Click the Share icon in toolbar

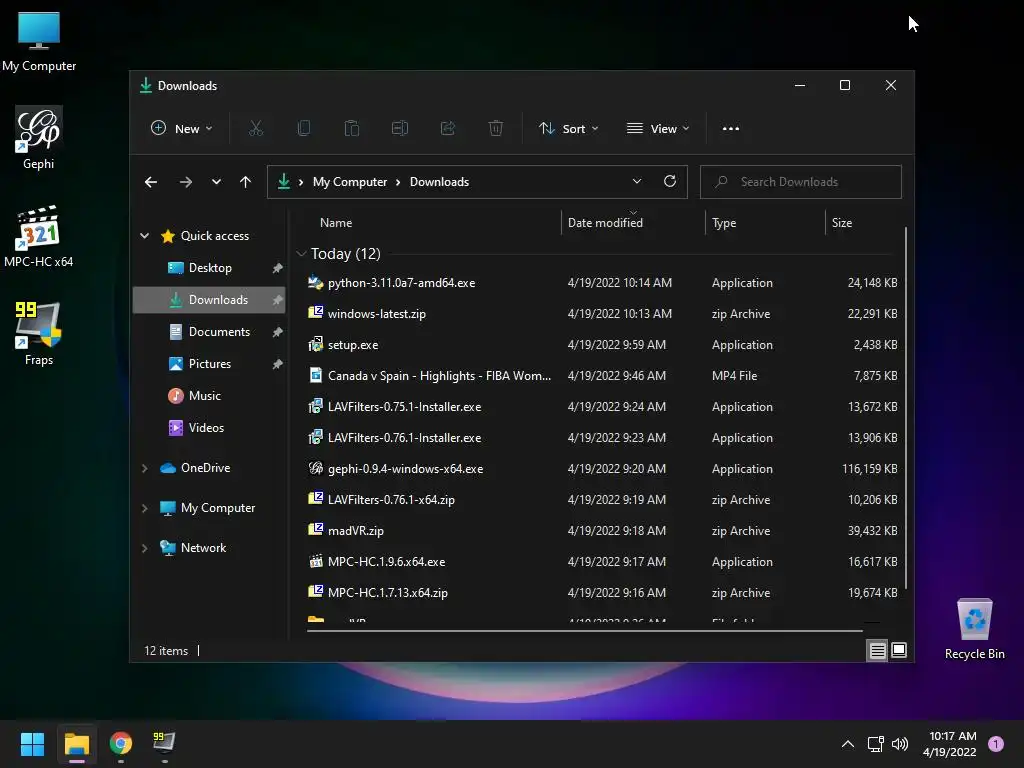(x=447, y=129)
